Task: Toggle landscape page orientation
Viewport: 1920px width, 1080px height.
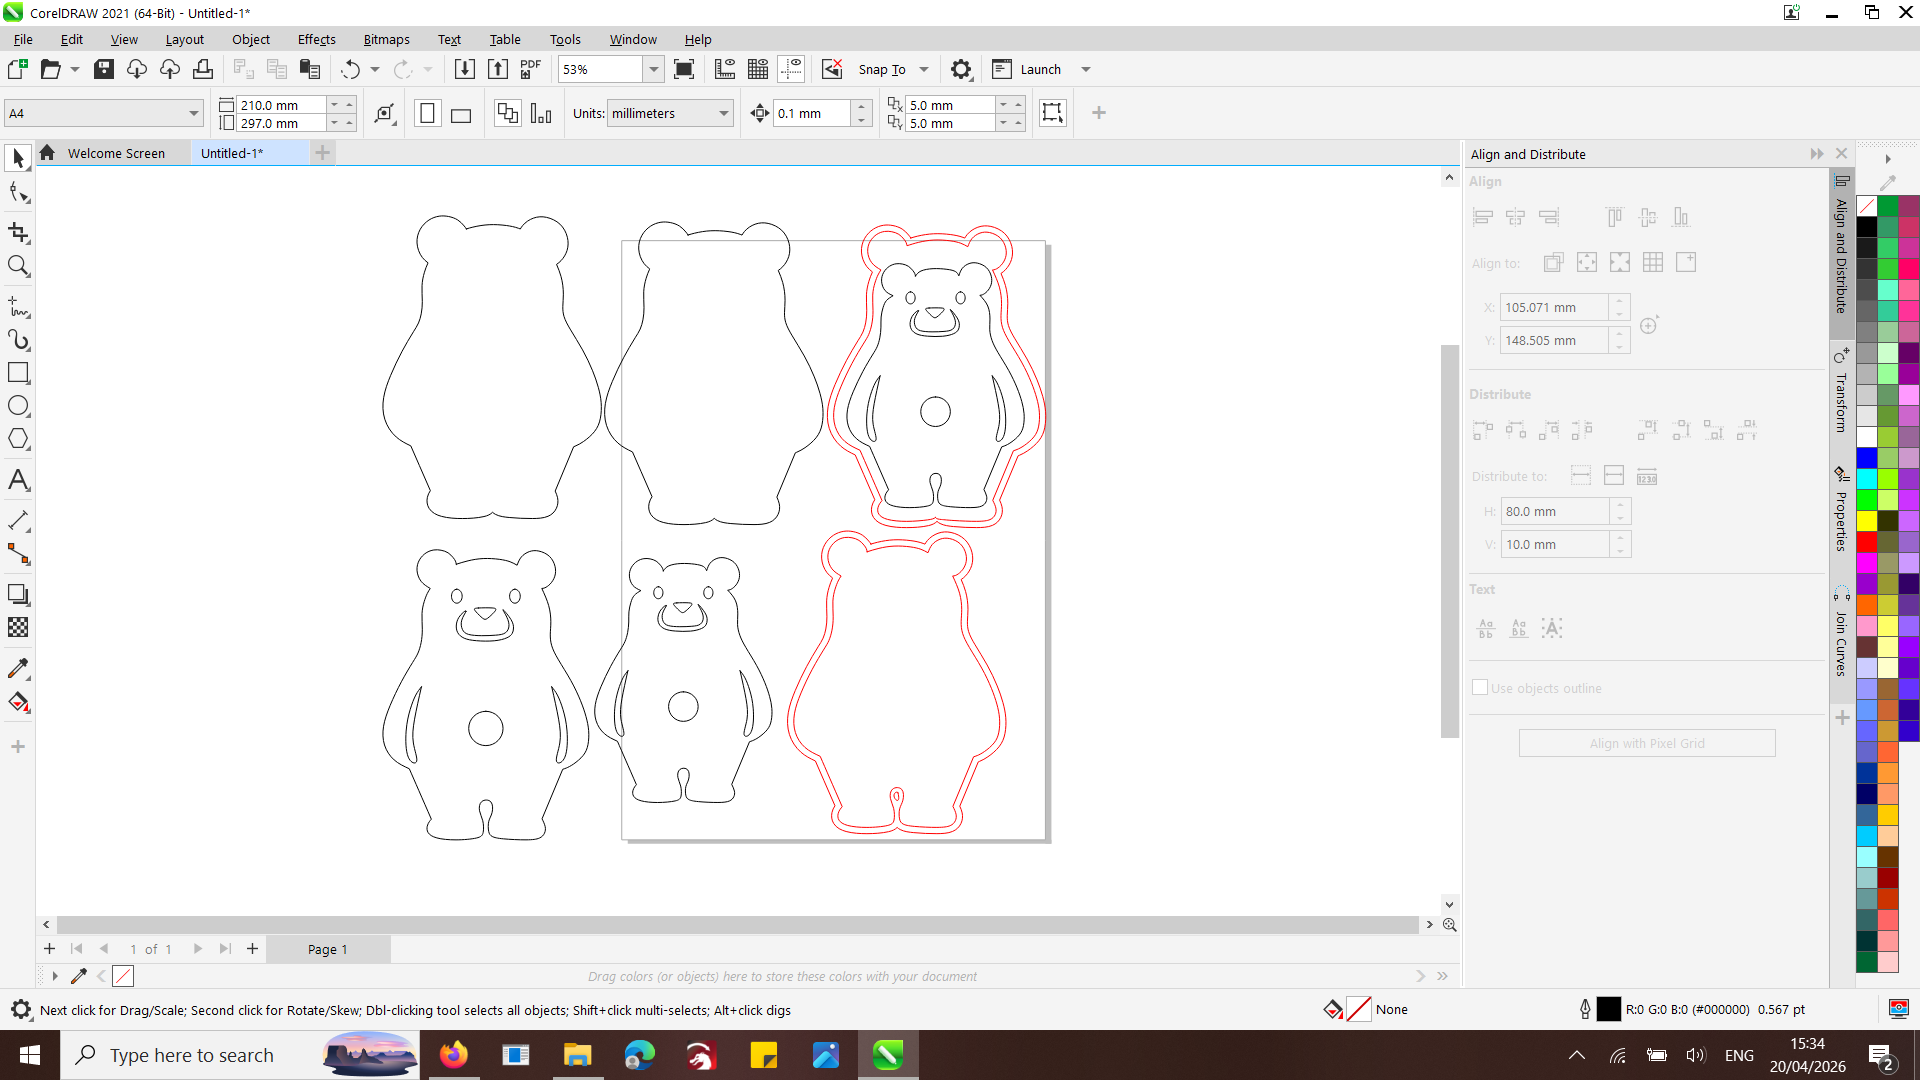Action: 461,114
